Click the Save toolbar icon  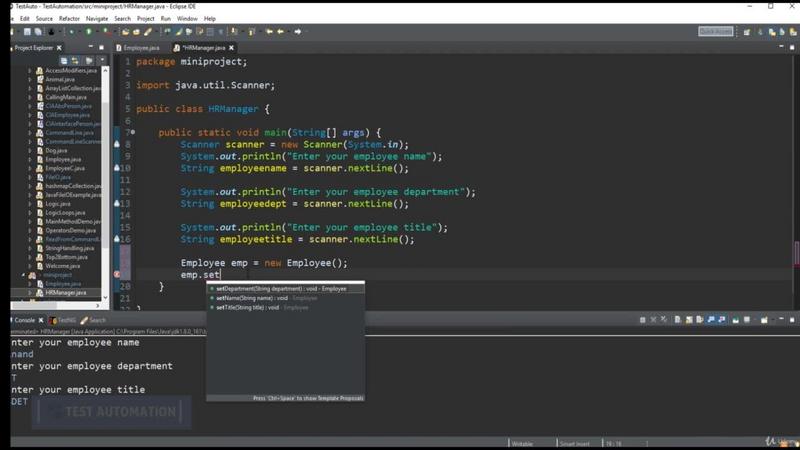coord(27,32)
